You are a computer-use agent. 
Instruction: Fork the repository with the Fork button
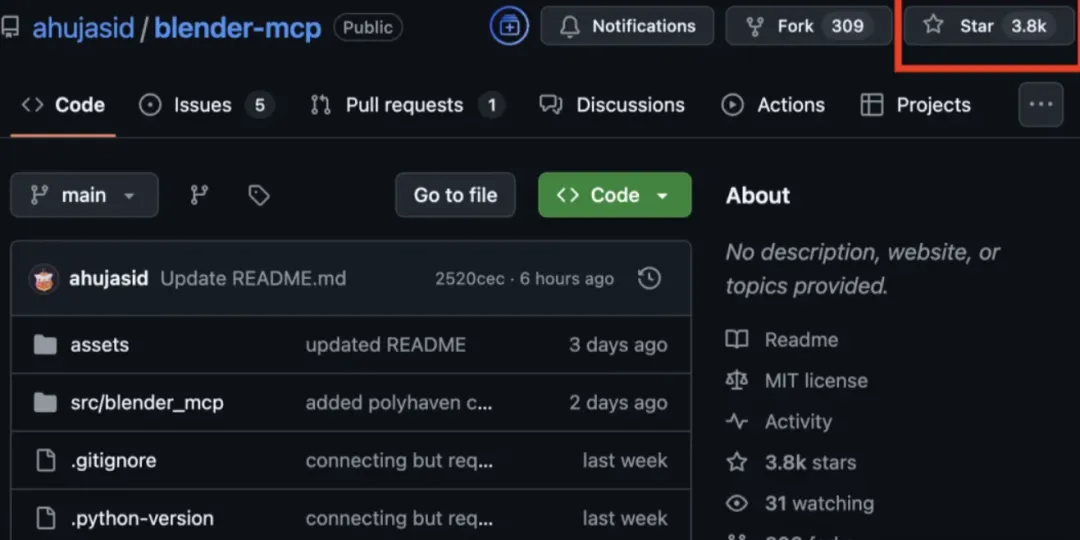point(809,26)
